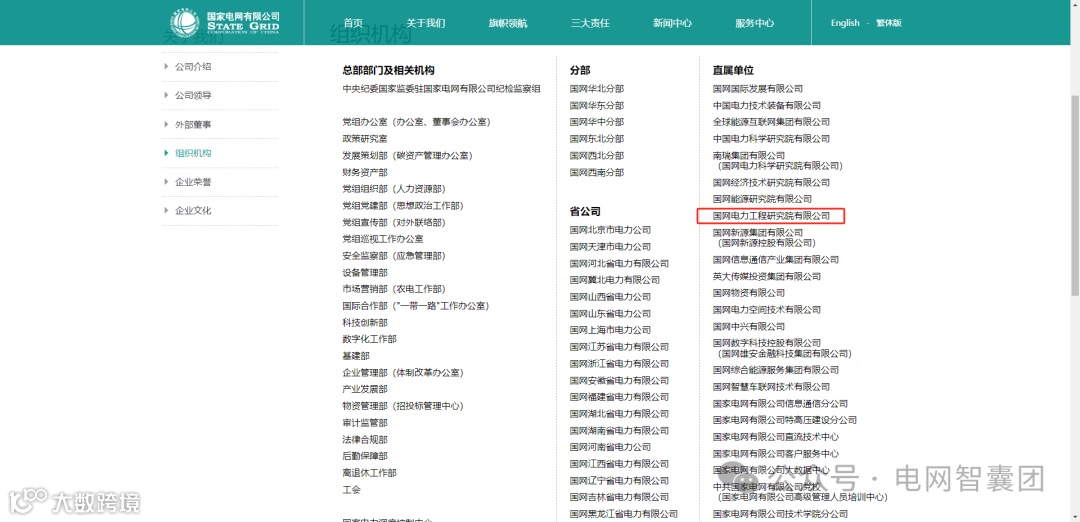The width and height of the screenshot is (1080, 522).
Task: Select 公司介绍 in the sidebar
Action: click(x=193, y=67)
